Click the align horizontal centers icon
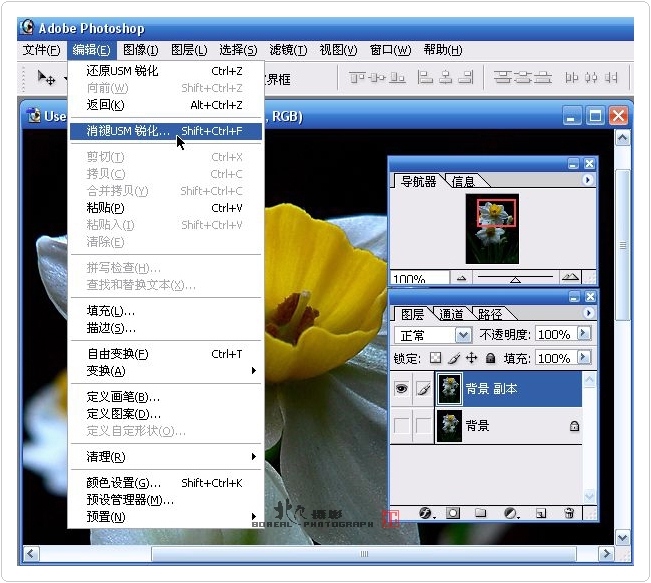 pyautogui.click(x=445, y=78)
